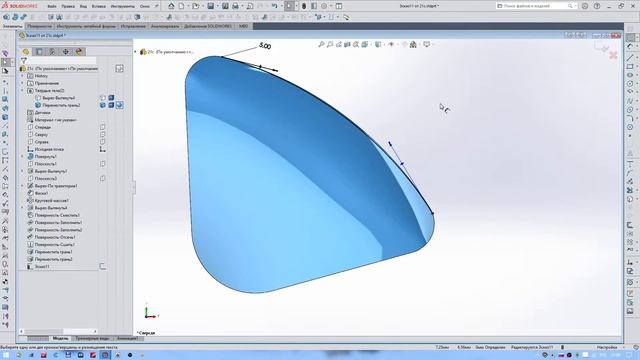Image resolution: width=640 pixels, height=360 pixels.
Task: Switch to the FeatureManager design tree tab
Action: tap(26, 51)
